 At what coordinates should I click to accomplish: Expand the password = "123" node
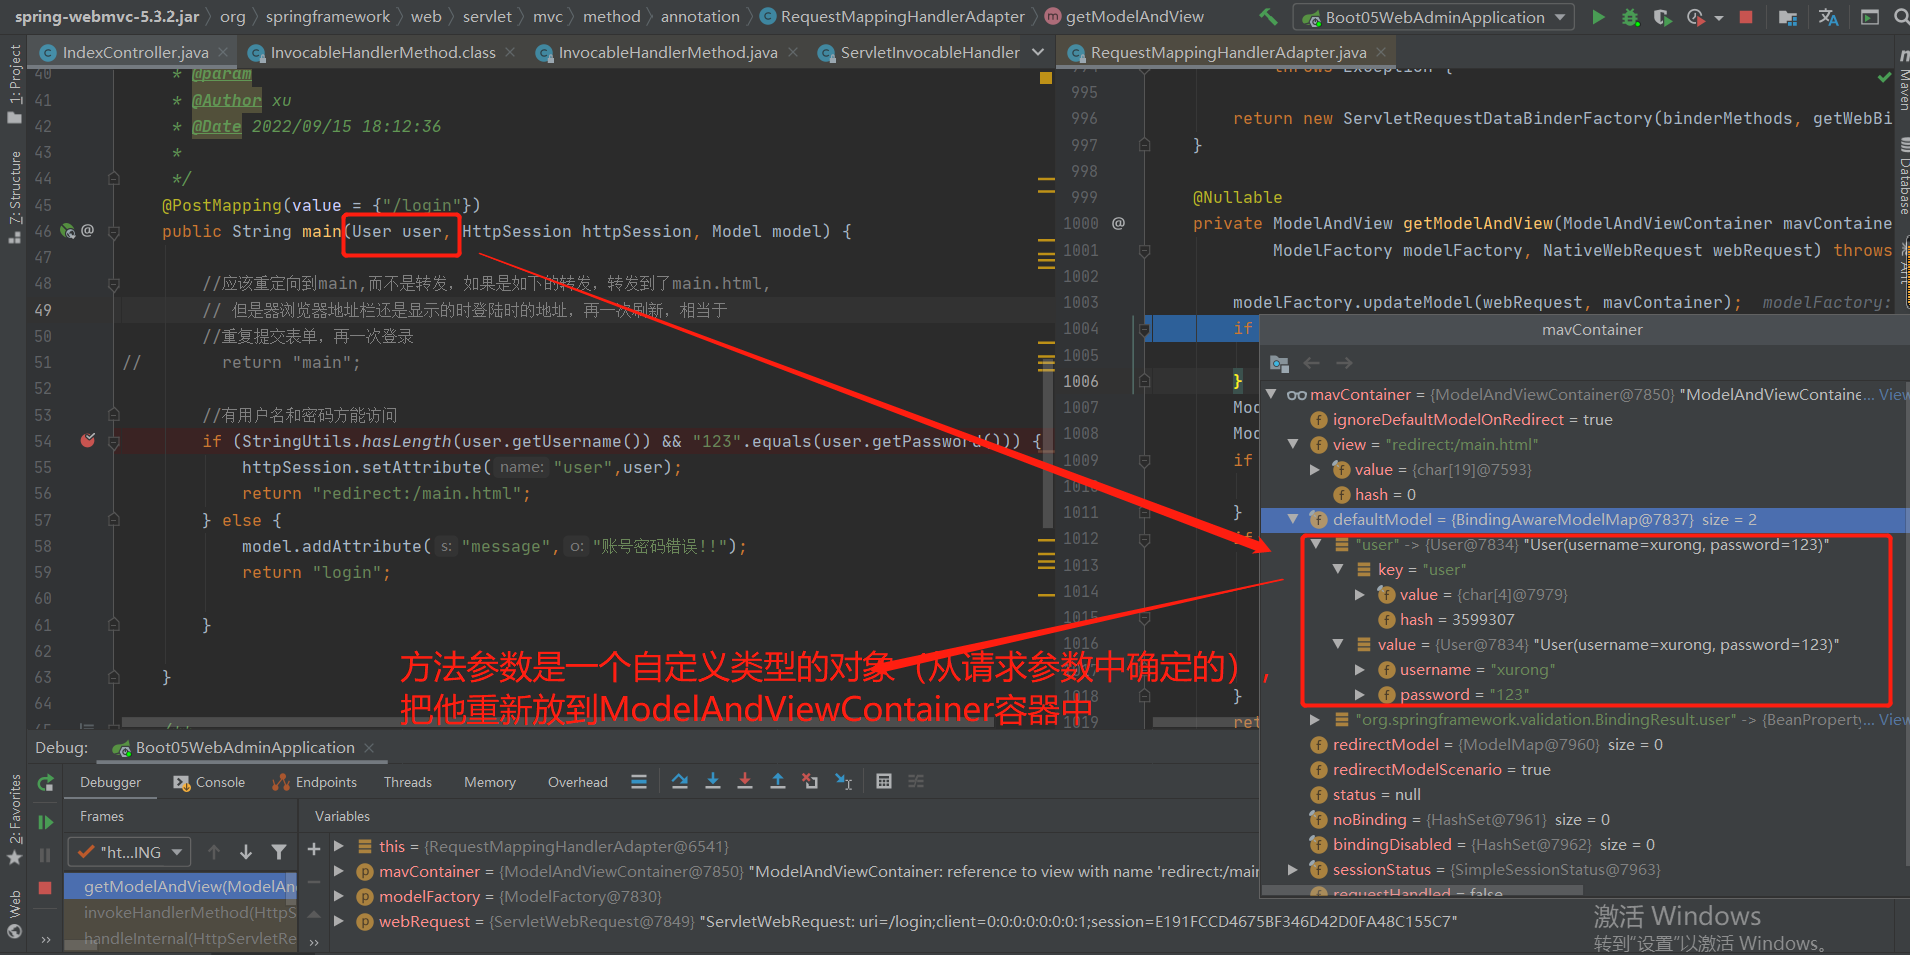point(1359,694)
